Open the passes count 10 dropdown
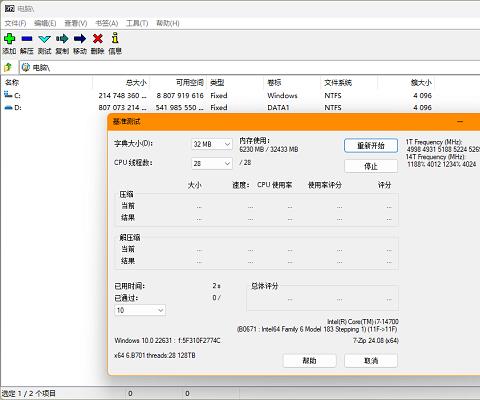The width and height of the screenshot is (480, 400). (x=140, y=310)
